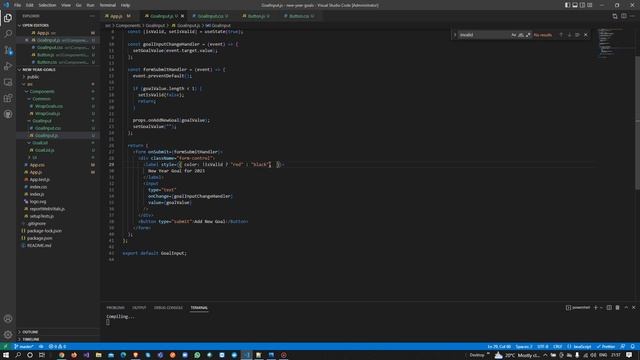Open the Extensions view
Viewport: 640px width, 360px height.
point(8,98)
